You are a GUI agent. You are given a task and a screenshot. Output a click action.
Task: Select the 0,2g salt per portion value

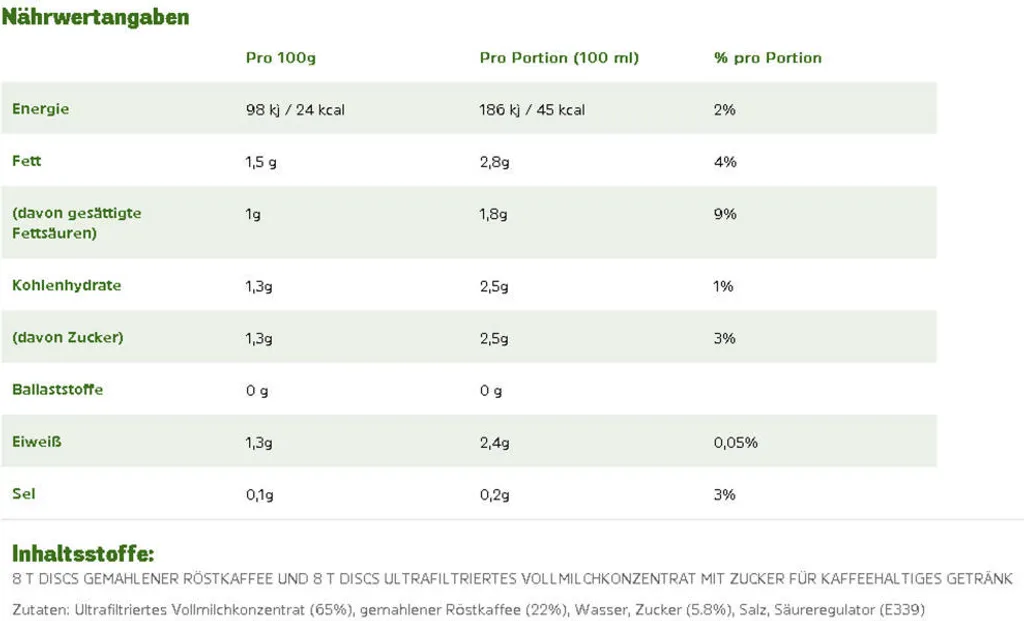494,495
